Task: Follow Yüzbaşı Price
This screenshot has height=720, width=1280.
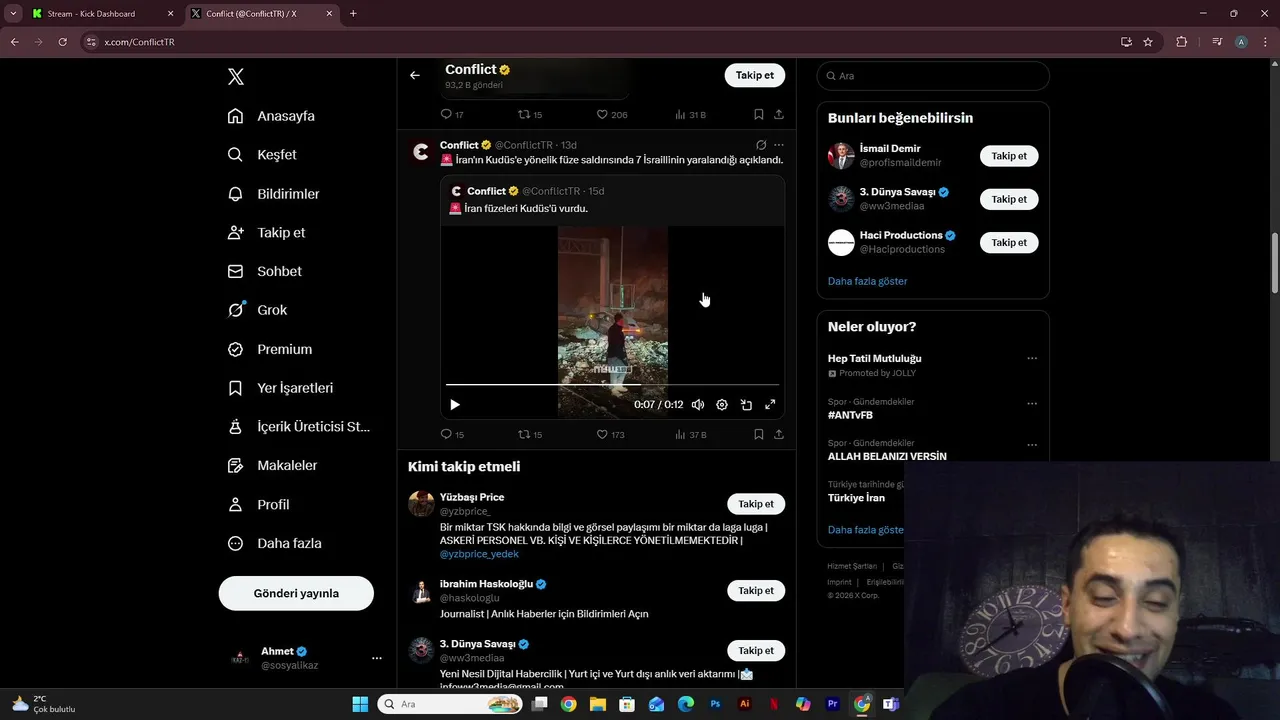Action: tap(756, 504)
